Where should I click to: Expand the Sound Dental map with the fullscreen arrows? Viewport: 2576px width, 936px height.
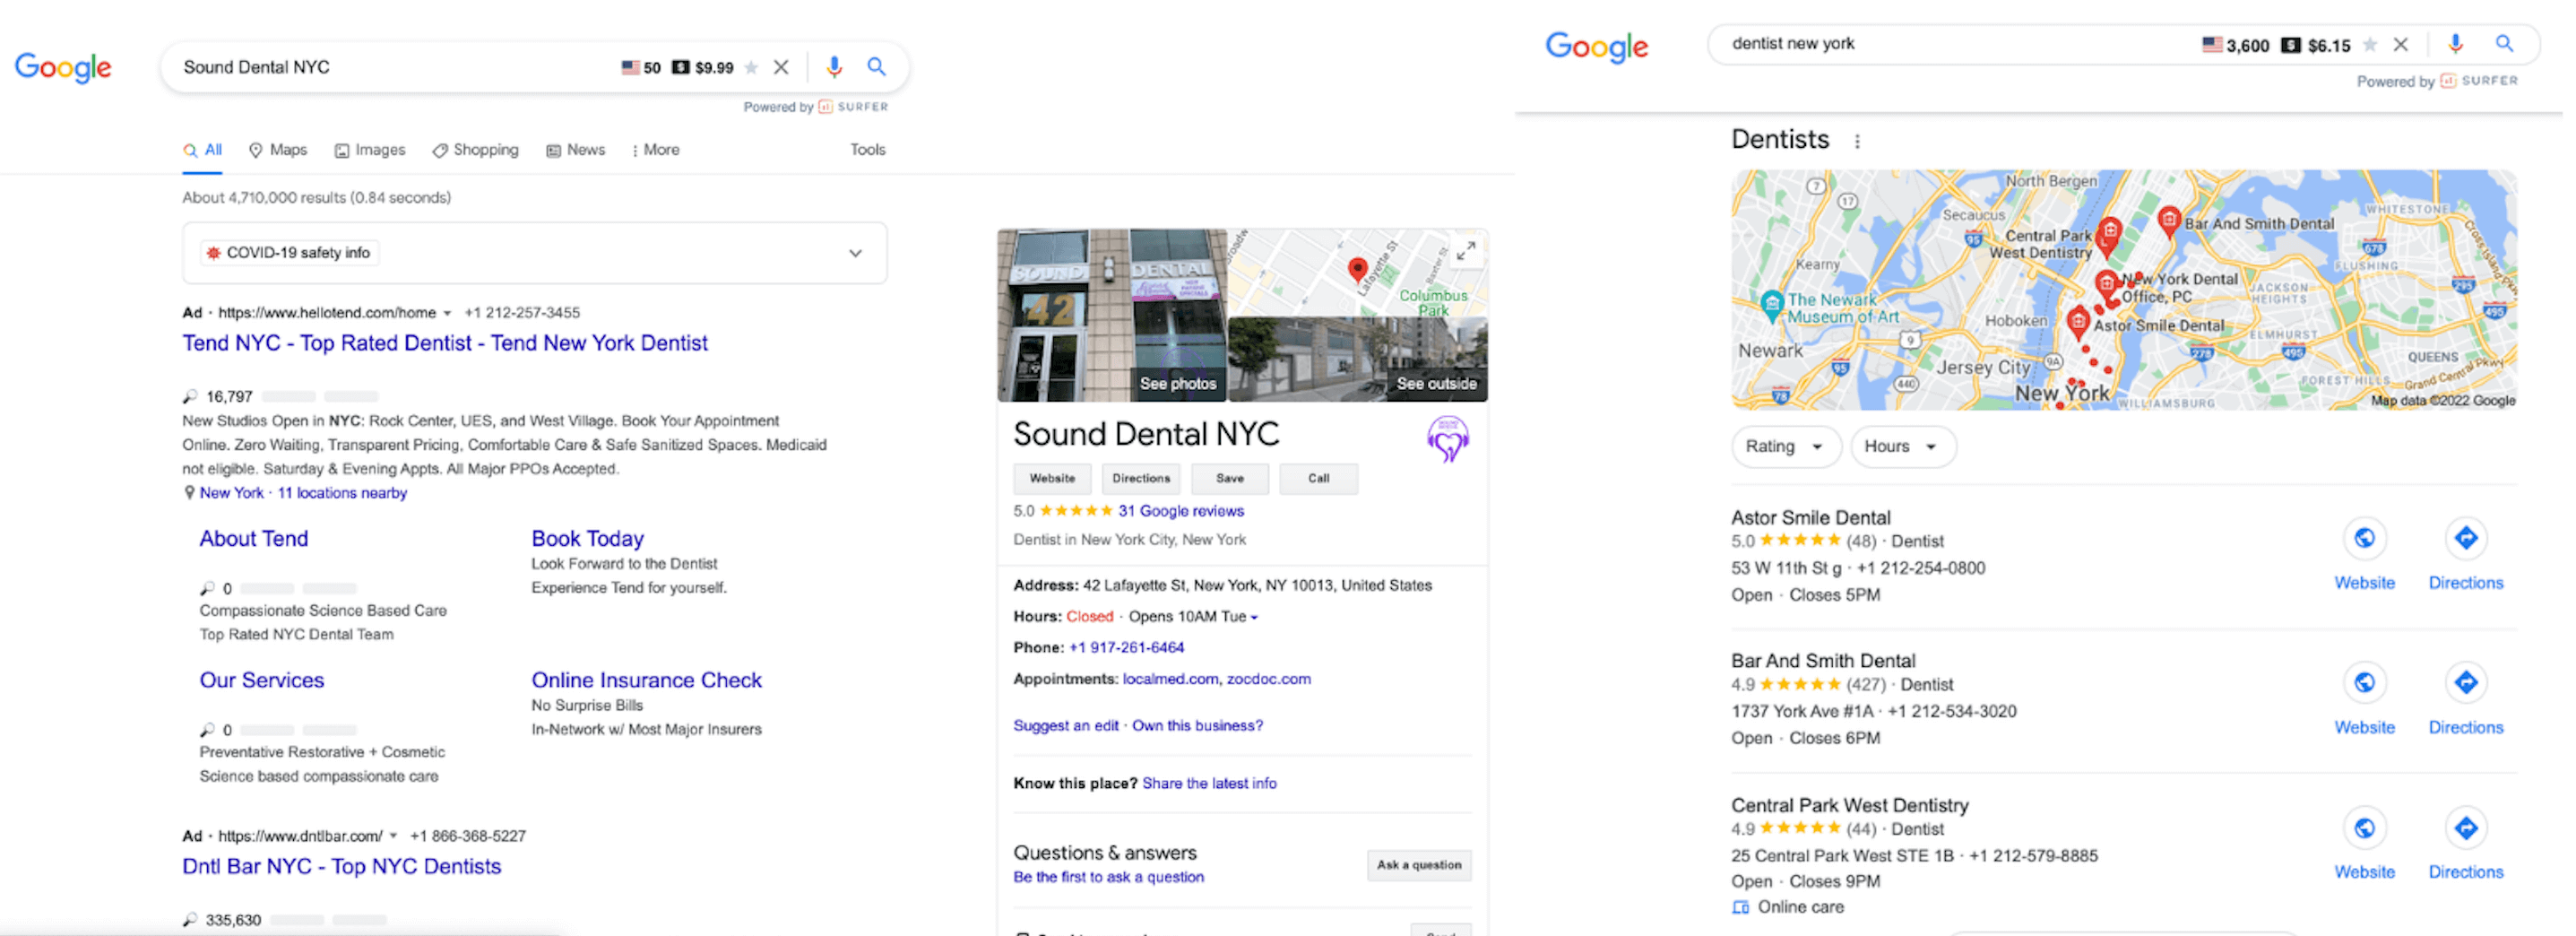click(1466, 251)
